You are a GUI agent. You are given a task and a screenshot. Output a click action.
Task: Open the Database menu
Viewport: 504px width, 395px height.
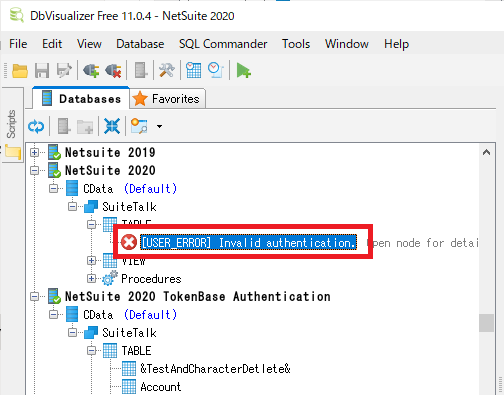click(140, 44)
